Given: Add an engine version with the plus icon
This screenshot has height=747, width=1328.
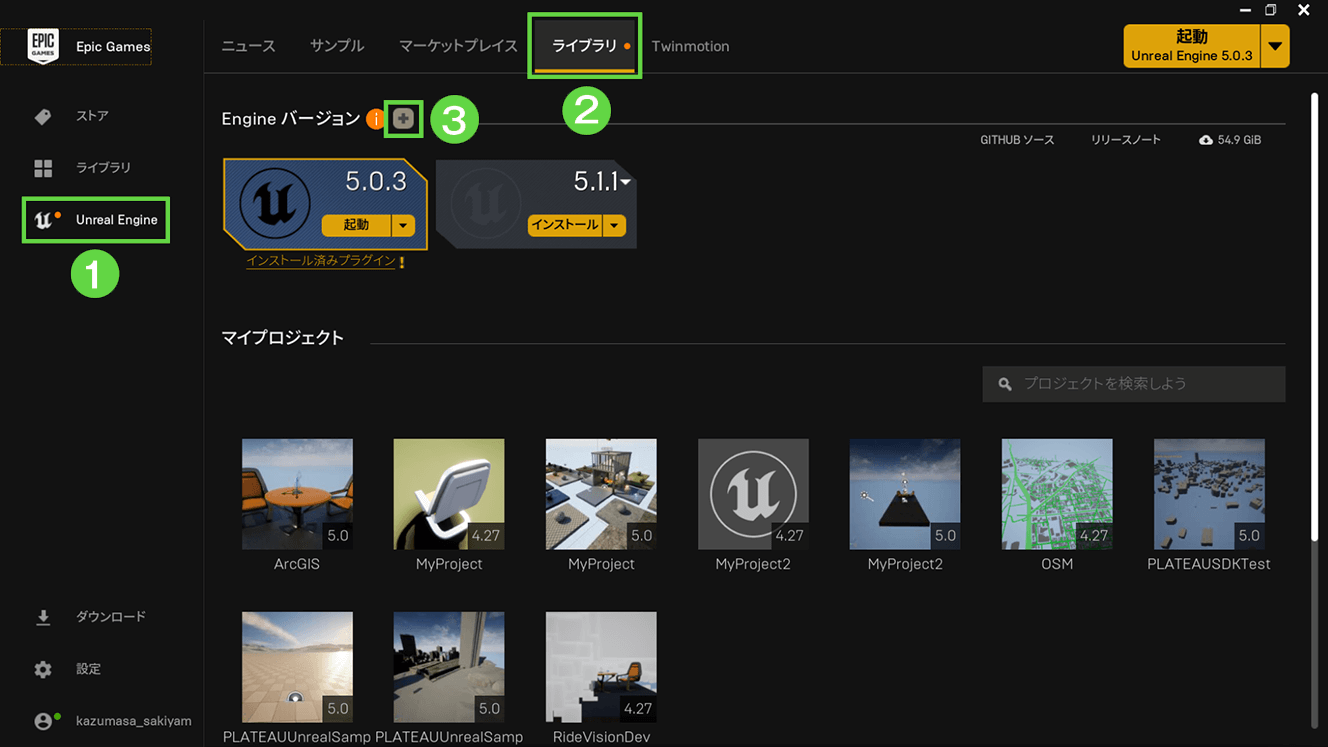Looking at the screenshot, I should click(403, 119).
